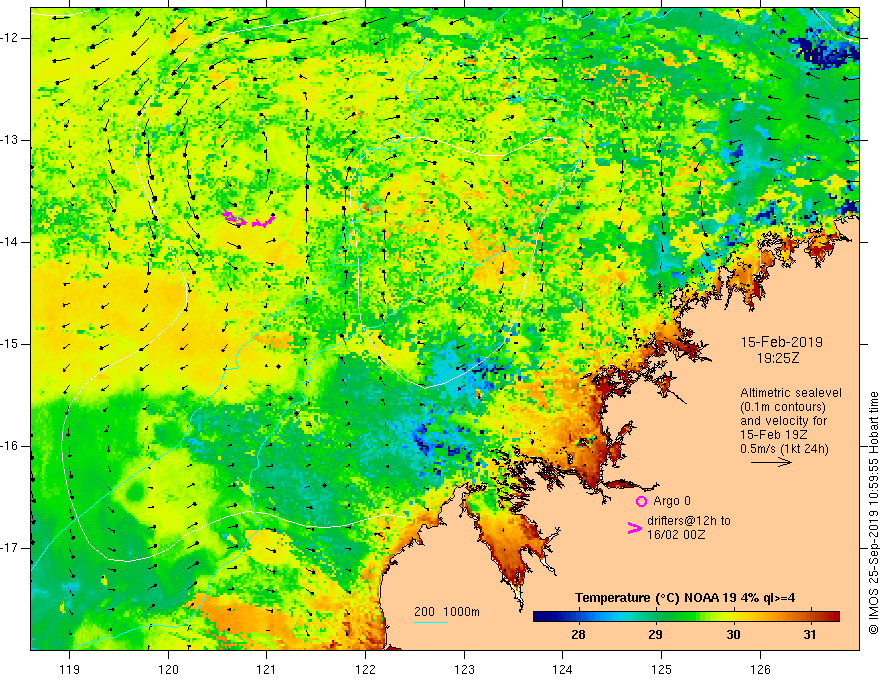This screenshot has width=880, height=680.
Task: Click the magenta drifter track on the map
Action: [x=248, y=219]
